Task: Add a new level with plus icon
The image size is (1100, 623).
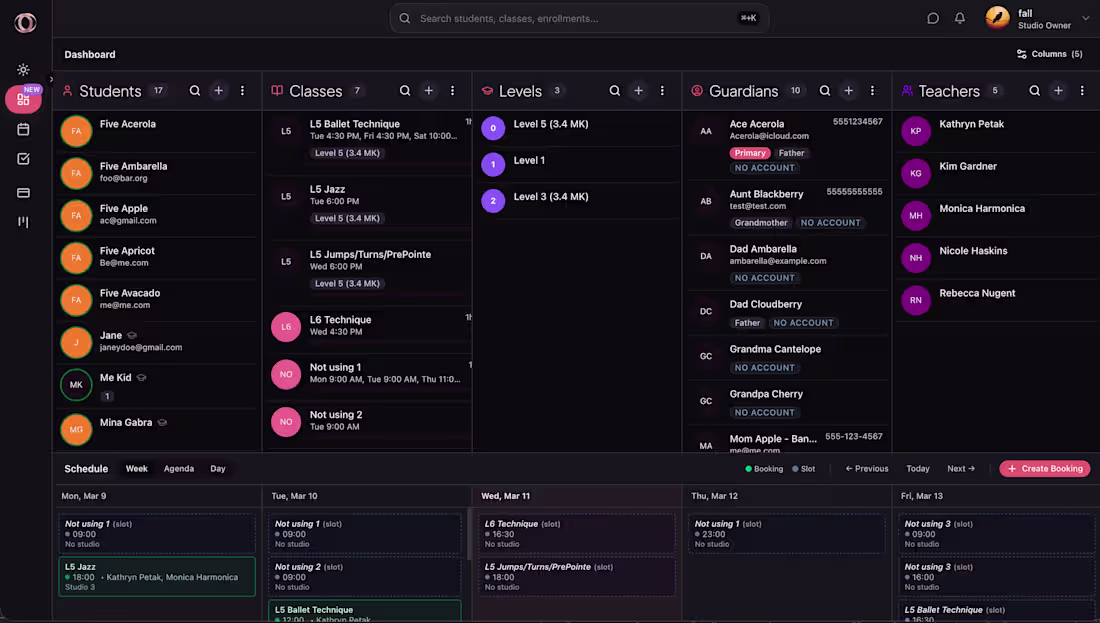Action: (x=638, y=91)
